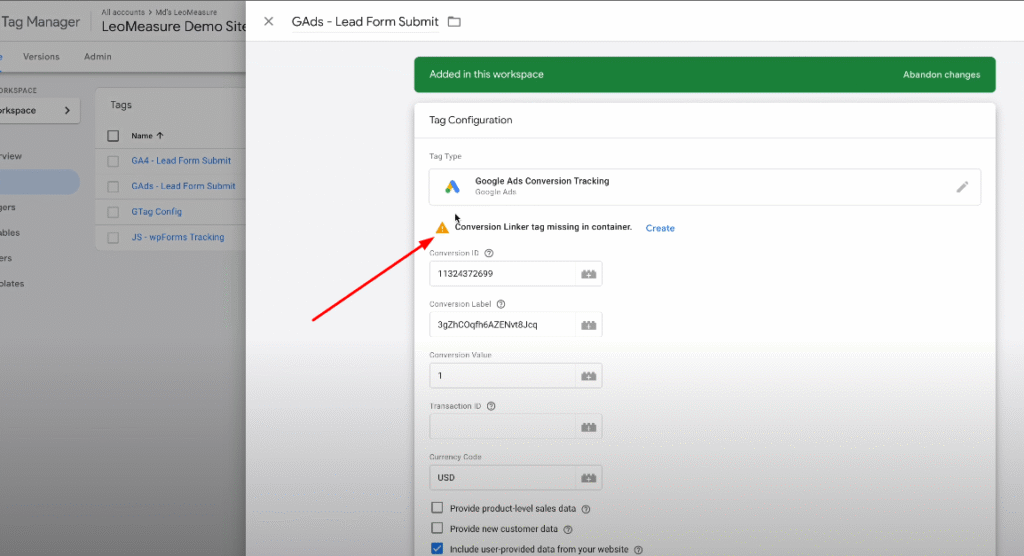This screenshot has height=556, width=1024.
Task: Open help for user-provided data option
Action: pyautogui.click(x=638, y=550)
